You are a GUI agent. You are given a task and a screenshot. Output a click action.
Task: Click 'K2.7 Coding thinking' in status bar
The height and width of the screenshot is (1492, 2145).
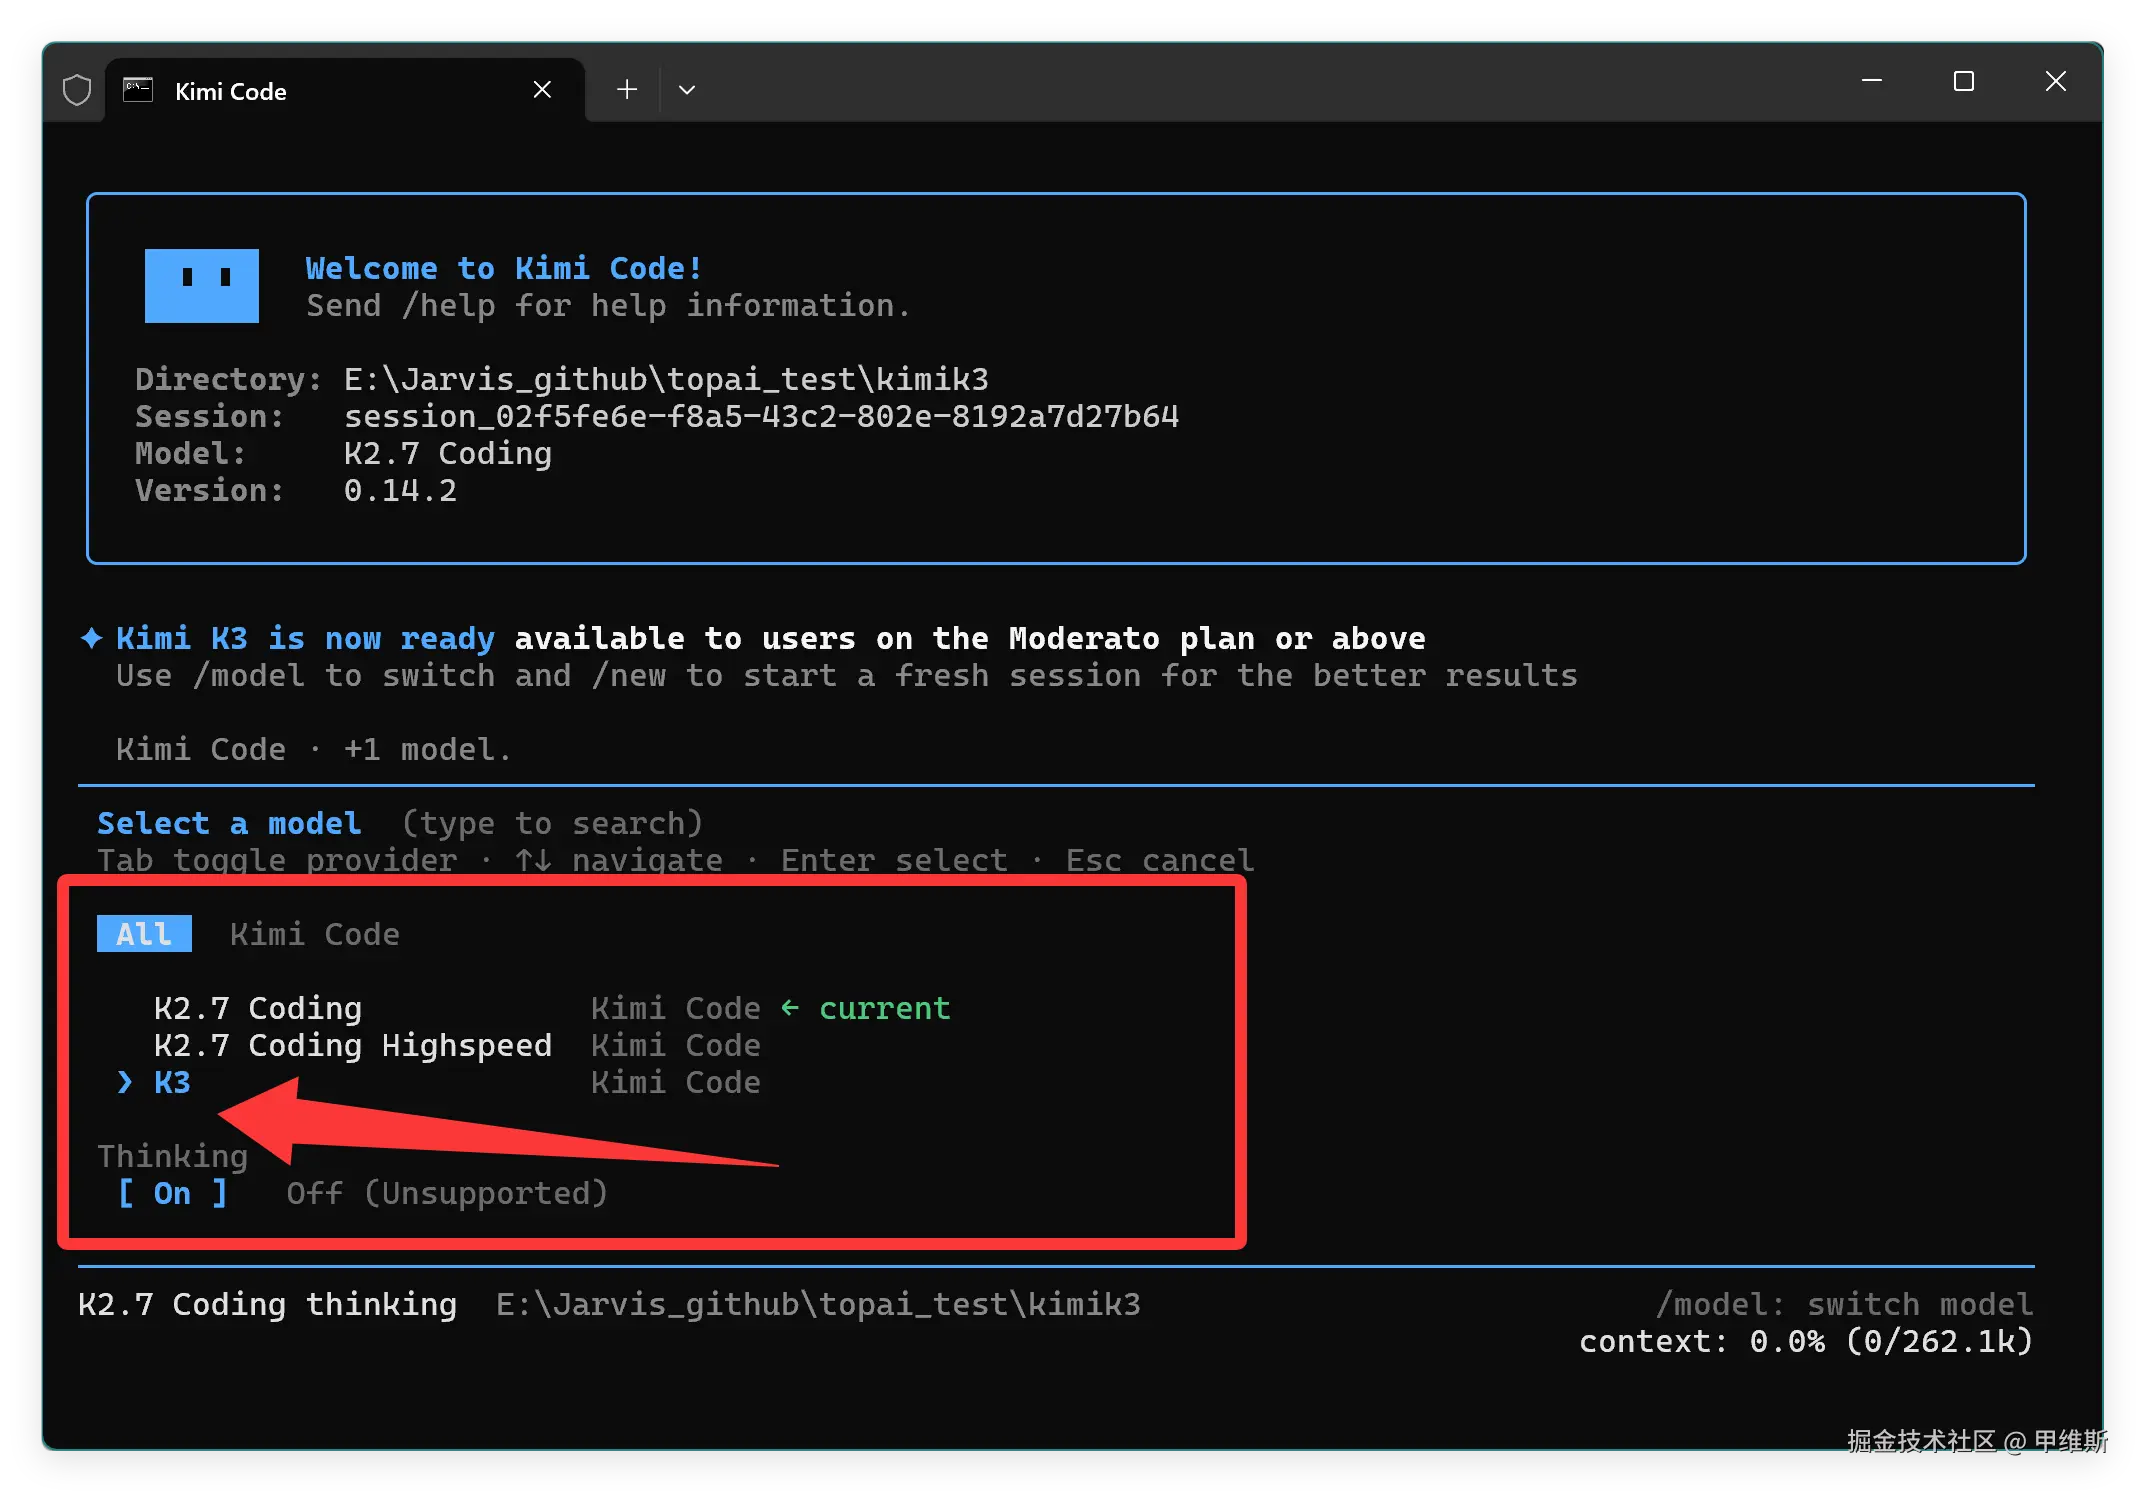pos(267,1304)
